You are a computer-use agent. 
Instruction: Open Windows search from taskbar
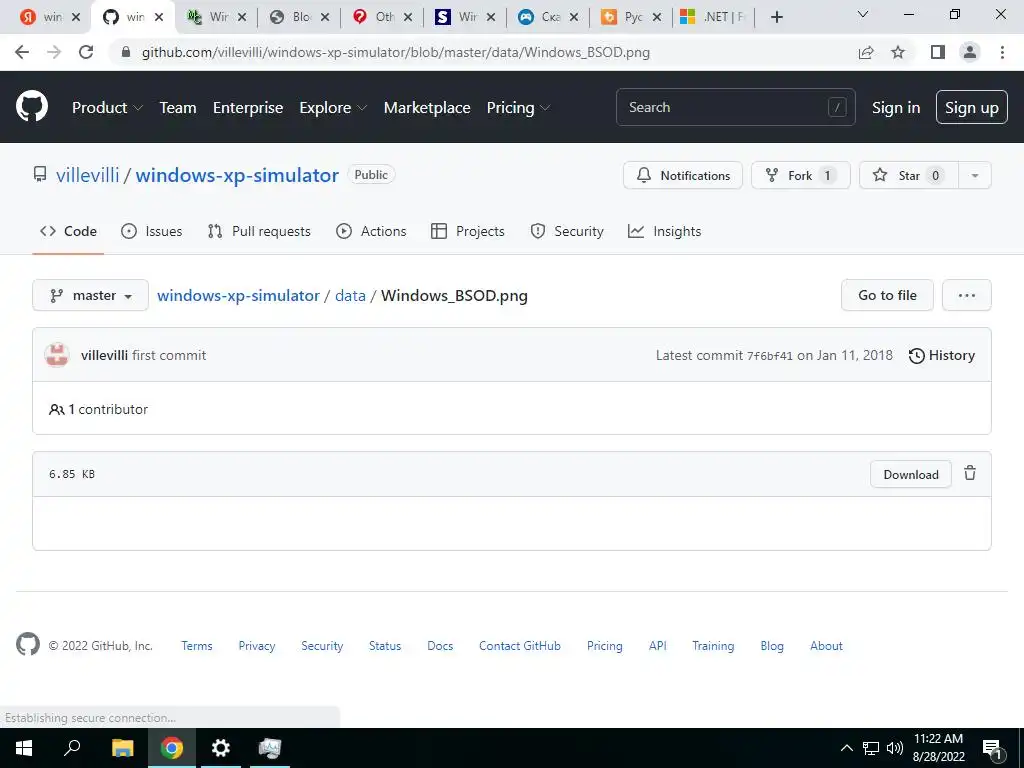click(x=72, y=748)
